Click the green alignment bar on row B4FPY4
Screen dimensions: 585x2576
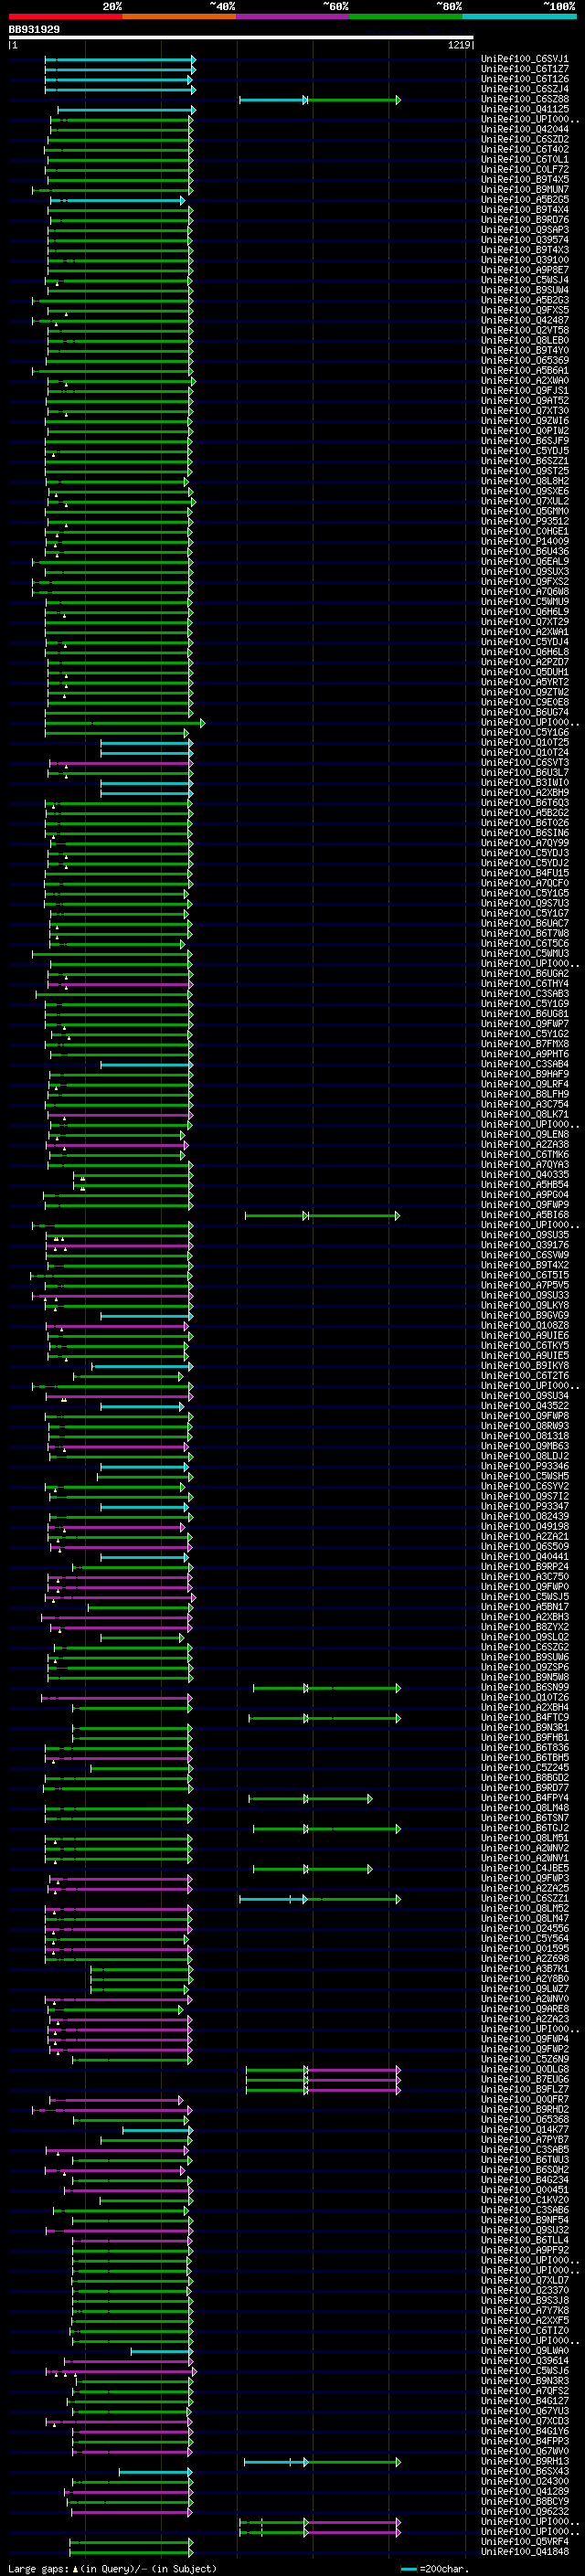[x=311, y=1798]
